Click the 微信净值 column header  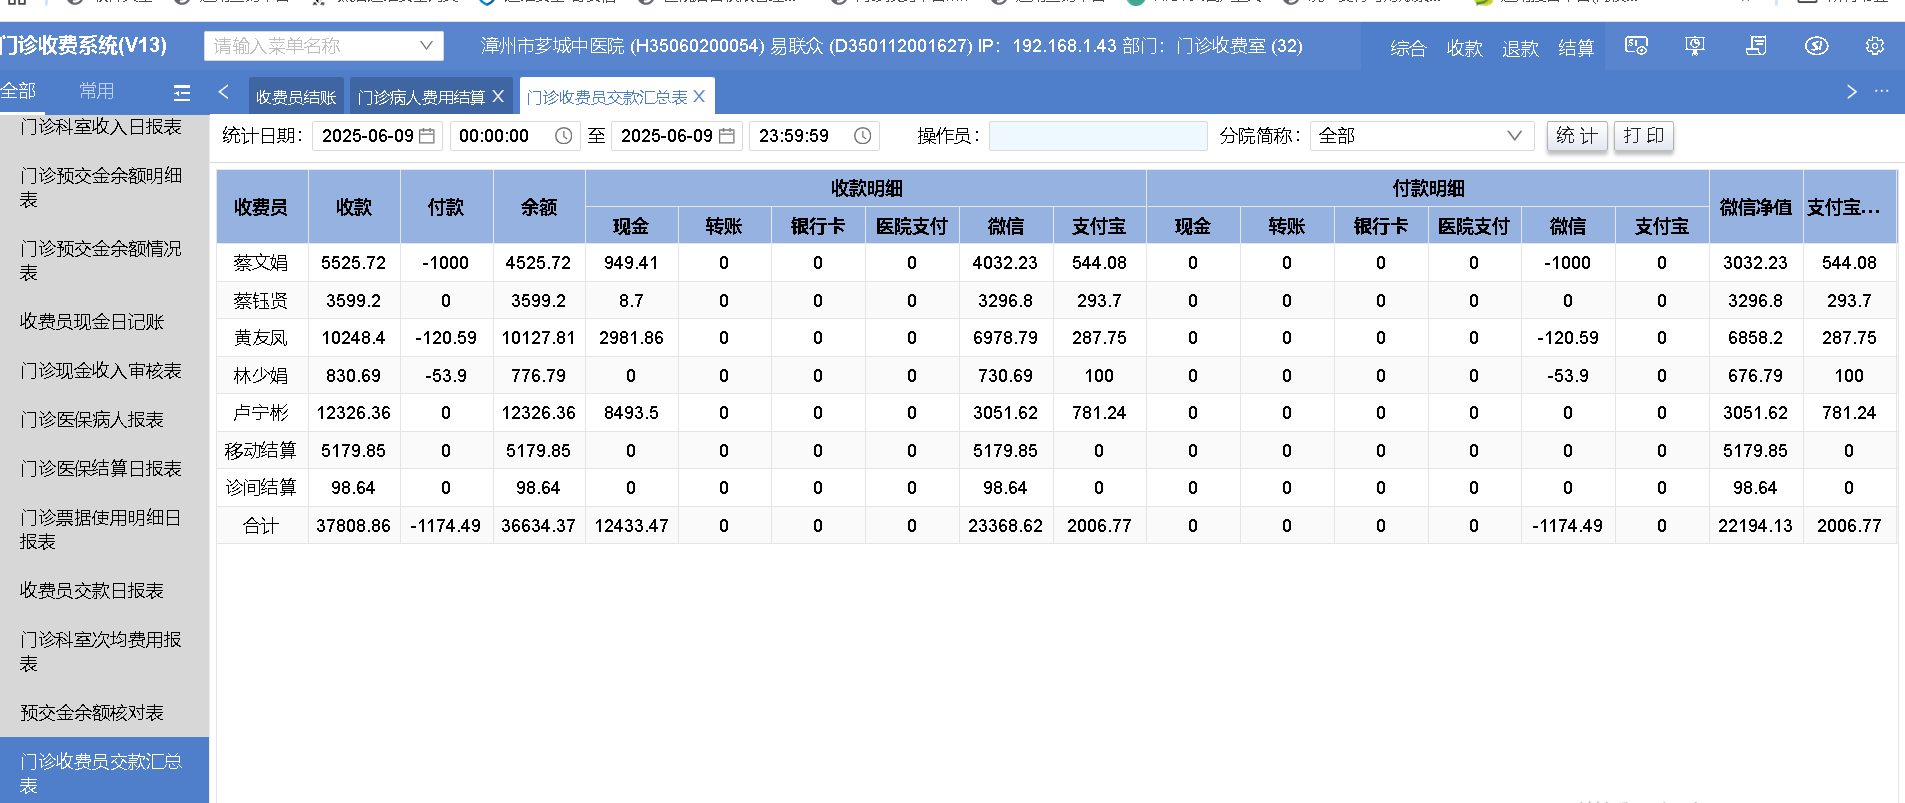(x=1756, y=207)
